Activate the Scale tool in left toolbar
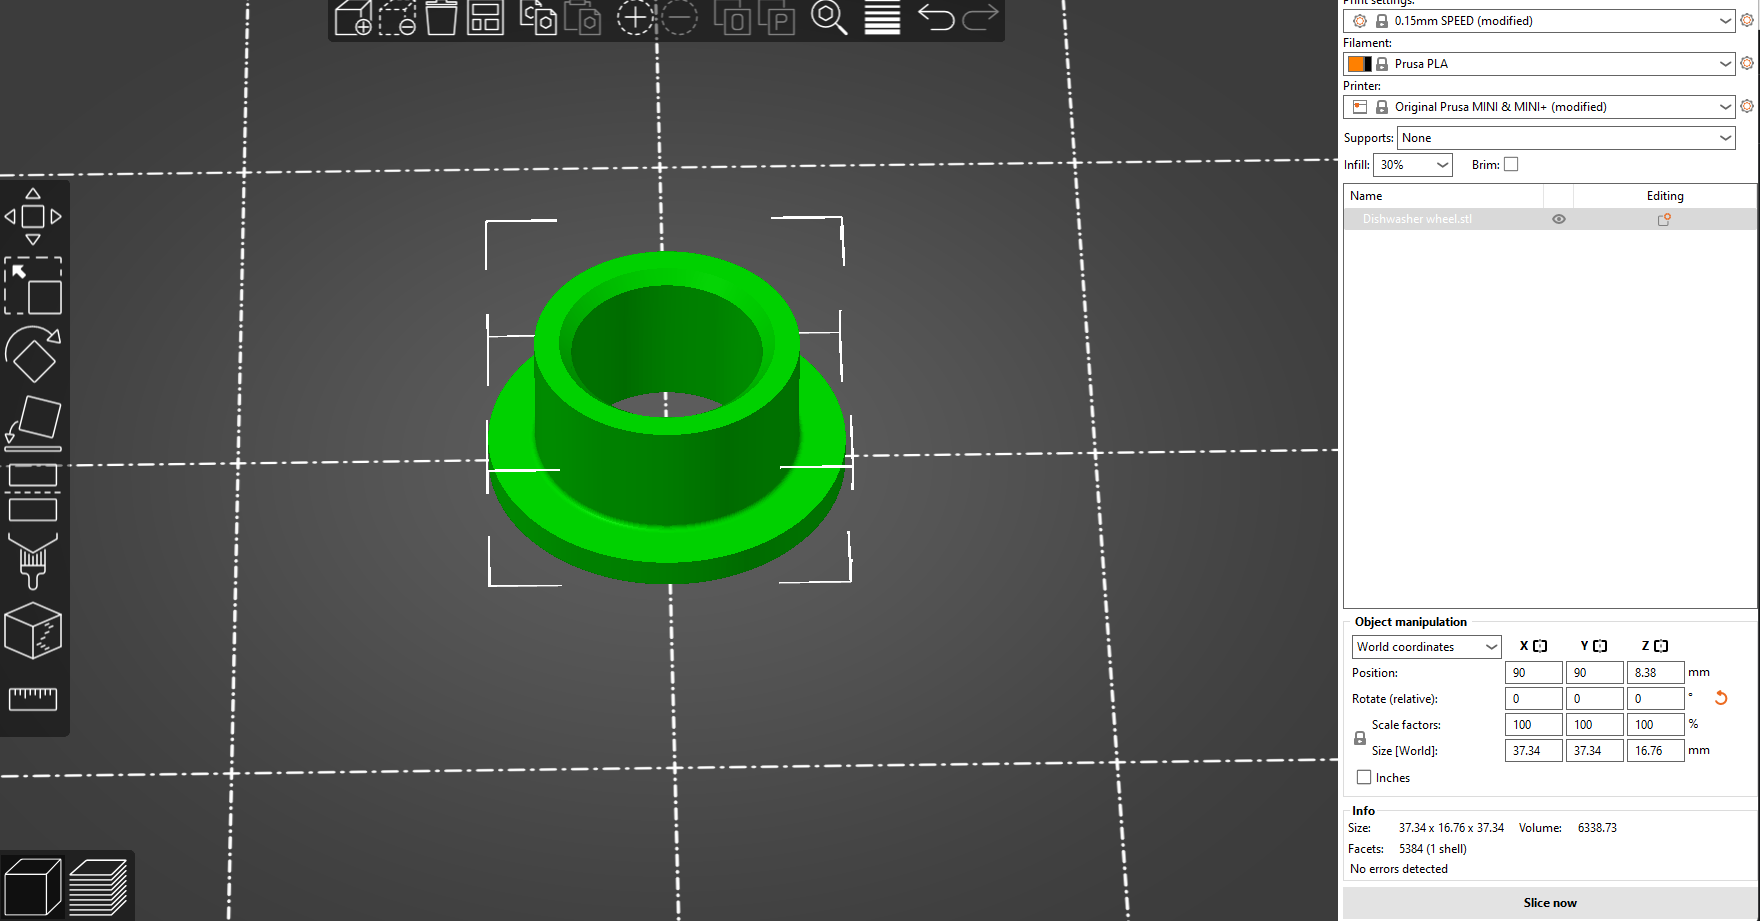1760x921 pixels. 33,286
